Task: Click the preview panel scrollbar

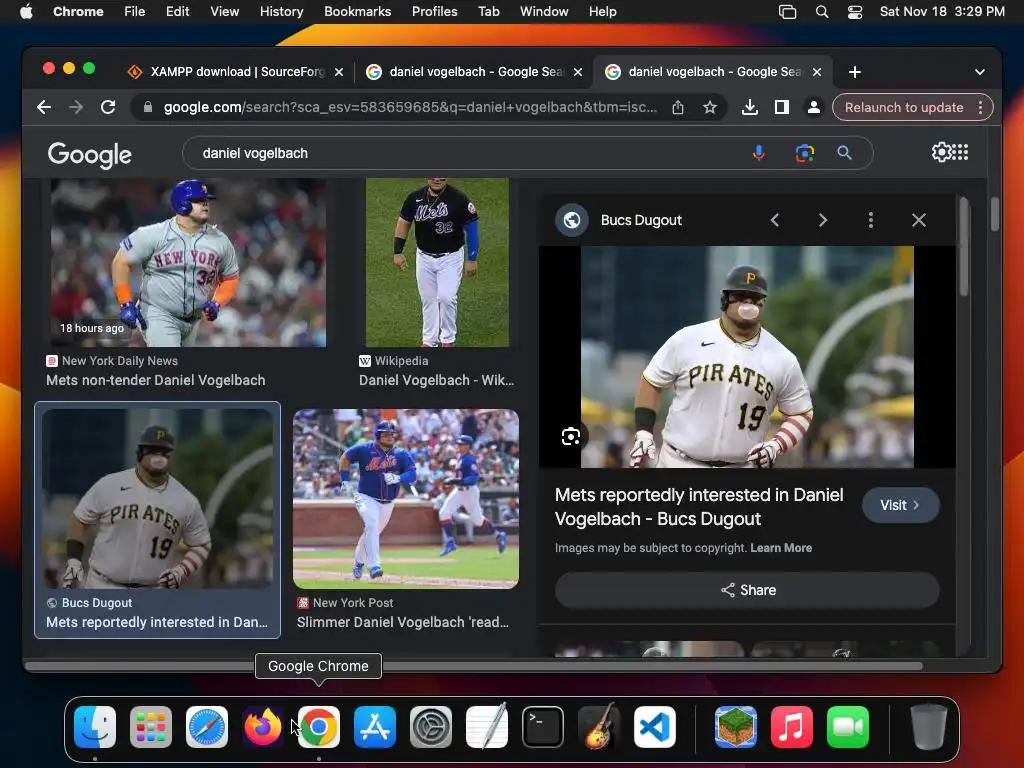Action: [x=964, y=247]
